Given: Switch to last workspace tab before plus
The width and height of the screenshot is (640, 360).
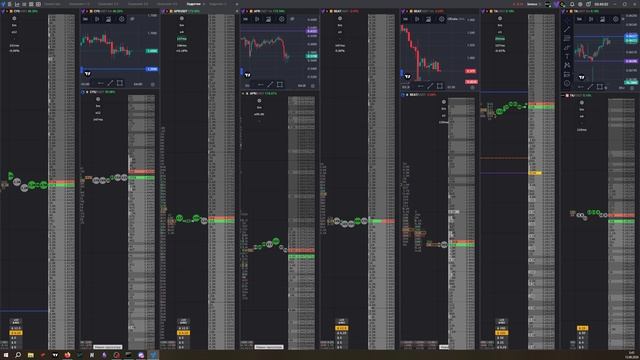Looking at the screenshot, I should 218,4.
